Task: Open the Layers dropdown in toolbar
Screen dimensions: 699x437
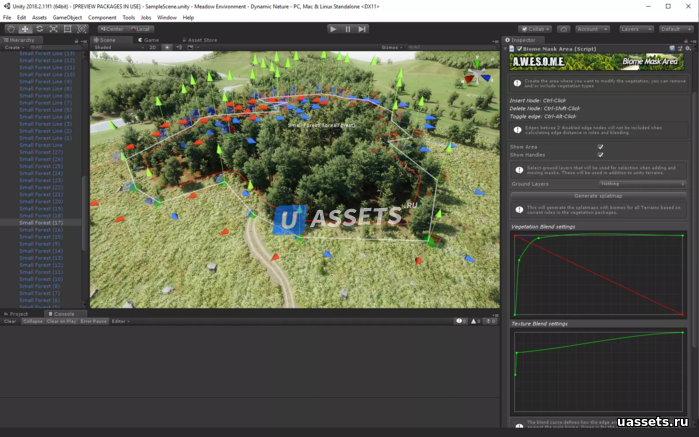Action: (x=635, y=29)
